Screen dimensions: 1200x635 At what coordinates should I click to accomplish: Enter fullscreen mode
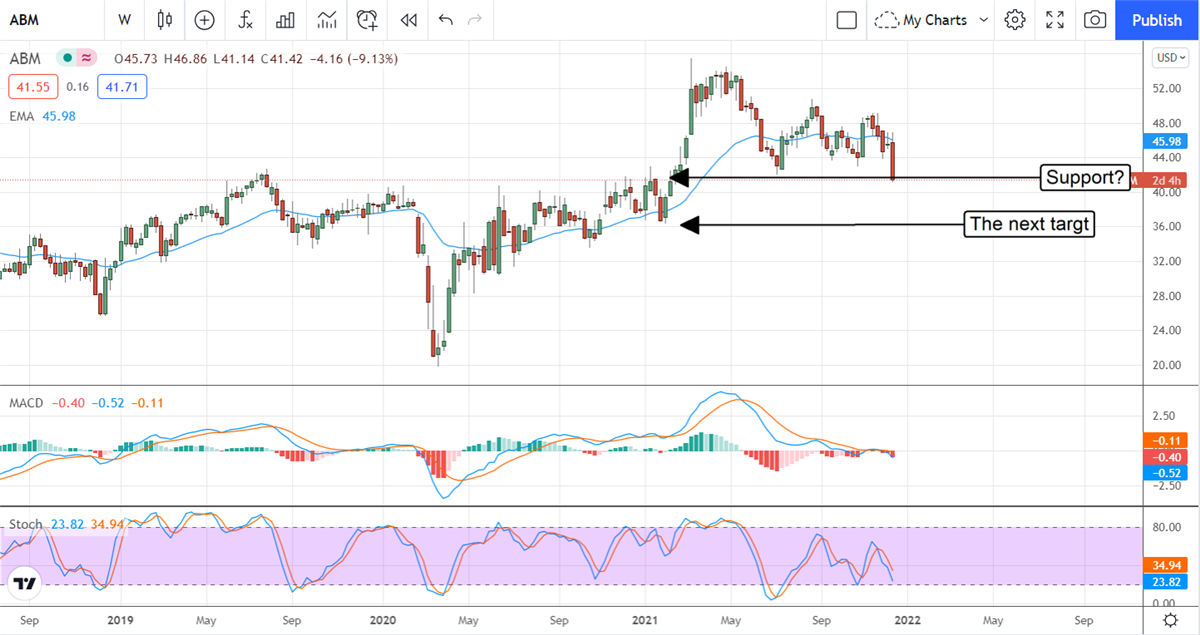tap(1055, 19)
